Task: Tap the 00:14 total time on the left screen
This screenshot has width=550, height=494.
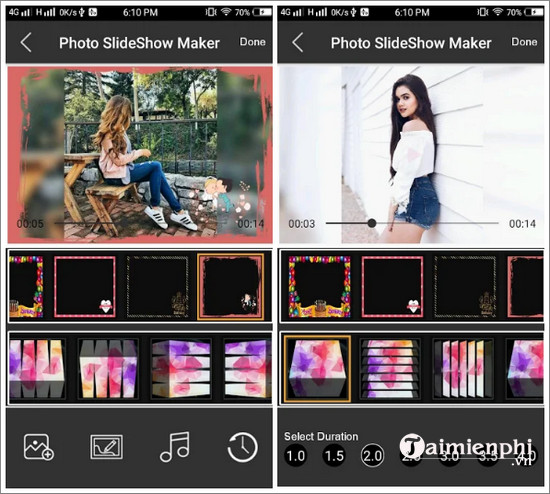Action: (251, 223)
